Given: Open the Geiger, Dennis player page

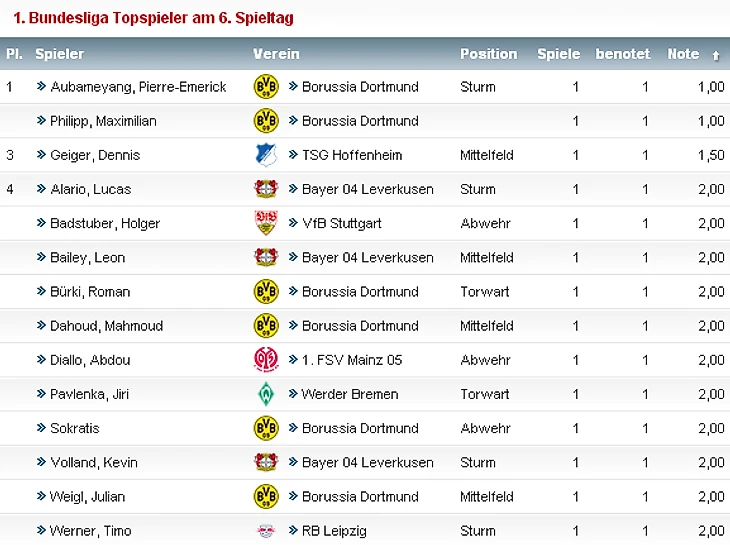Looking at the screenshot, I should [x=95, y=155].
